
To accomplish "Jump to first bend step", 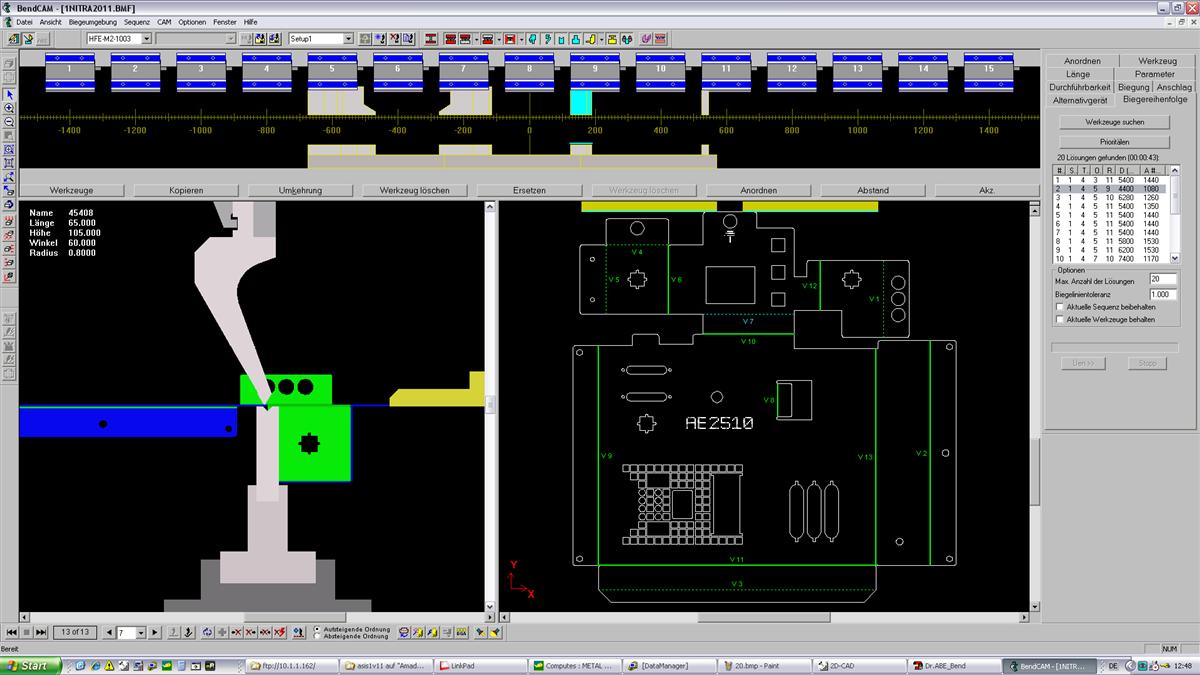I will pyautogui.click(x=10, y=633).
